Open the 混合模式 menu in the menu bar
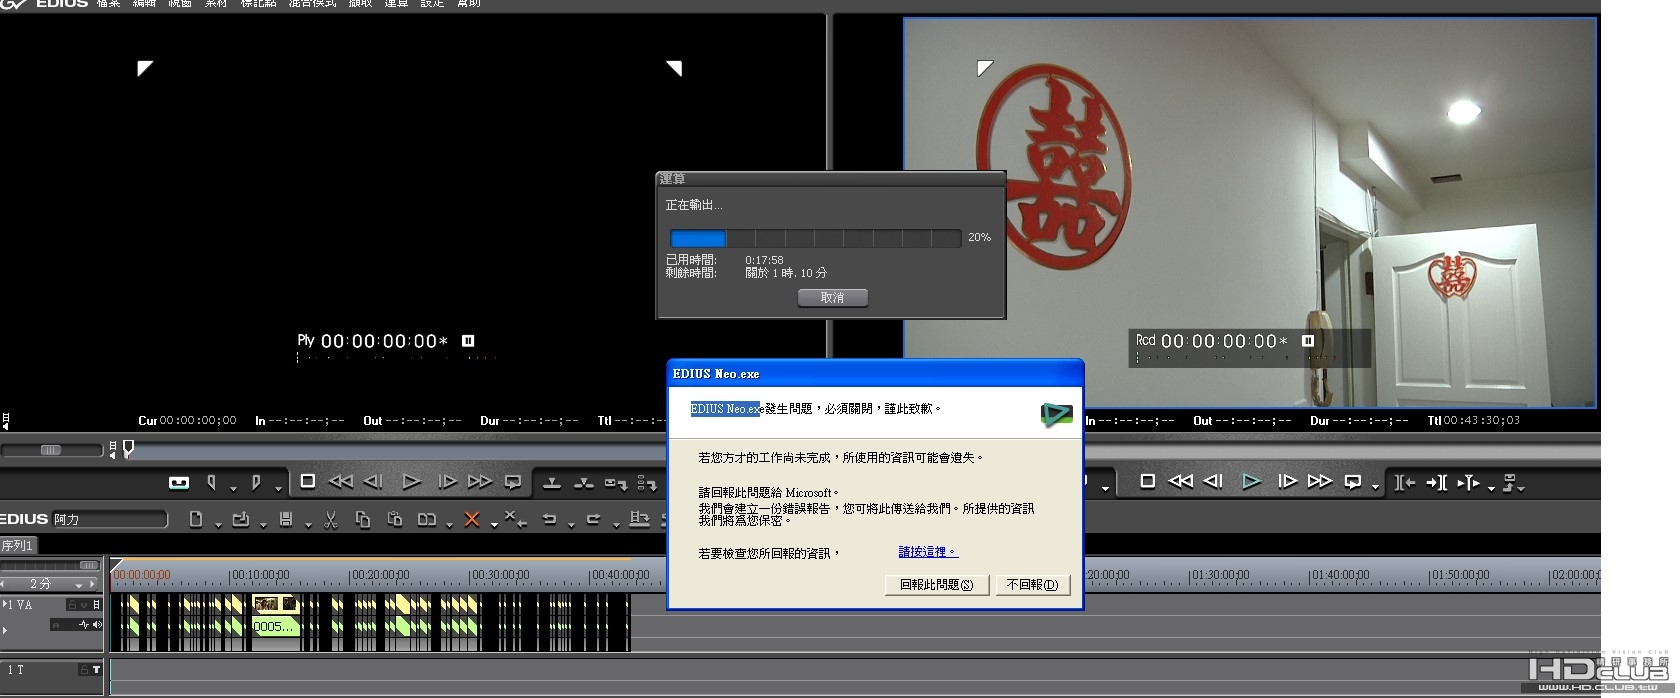This screenshot has width=1680, height=698. (312, 4)
